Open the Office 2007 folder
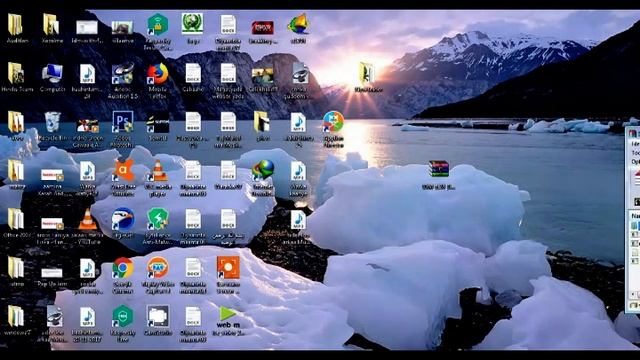 [16, 220]
